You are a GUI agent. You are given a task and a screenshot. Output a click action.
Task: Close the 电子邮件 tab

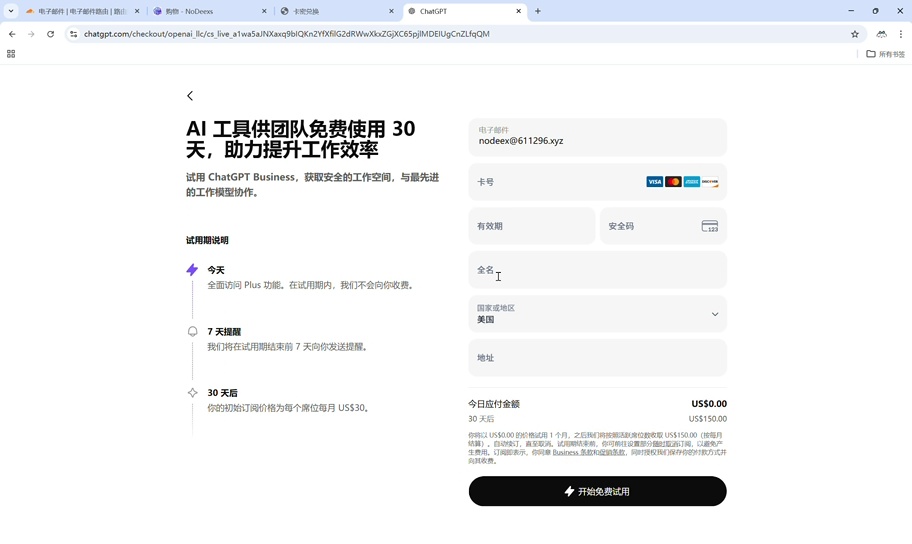137,11
